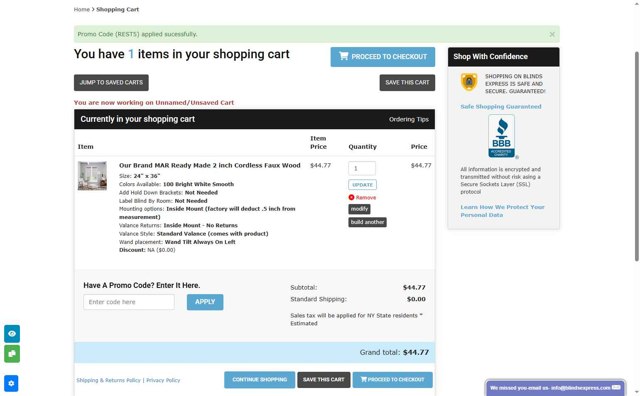This screenshot has width=640, height=396.
Task: Click the page vertical scrollbar
Action: click(637, 156)
